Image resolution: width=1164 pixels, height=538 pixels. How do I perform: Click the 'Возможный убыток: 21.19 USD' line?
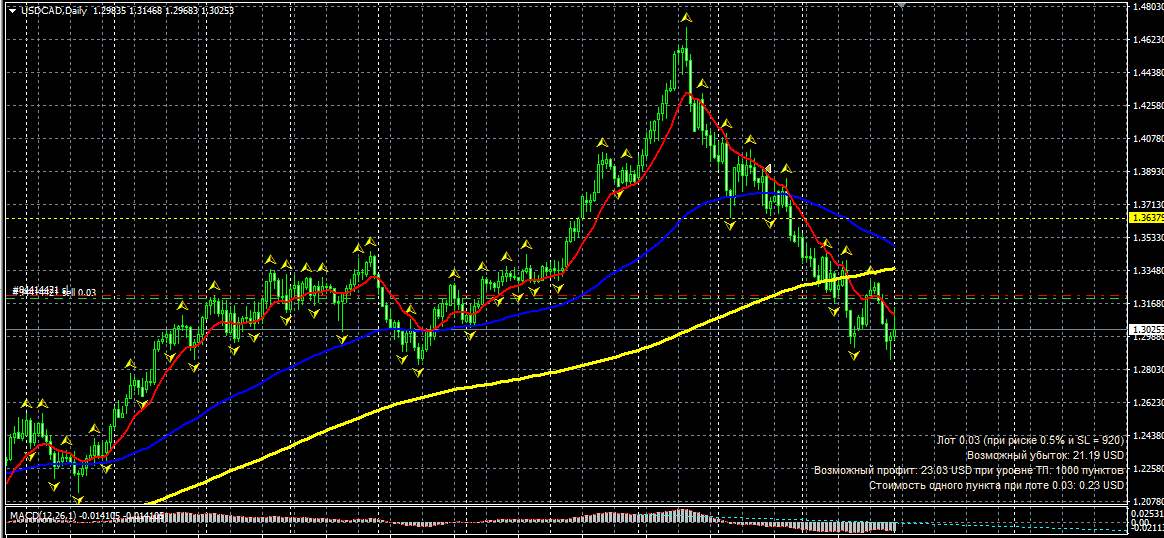click(x=1045, y=455)
